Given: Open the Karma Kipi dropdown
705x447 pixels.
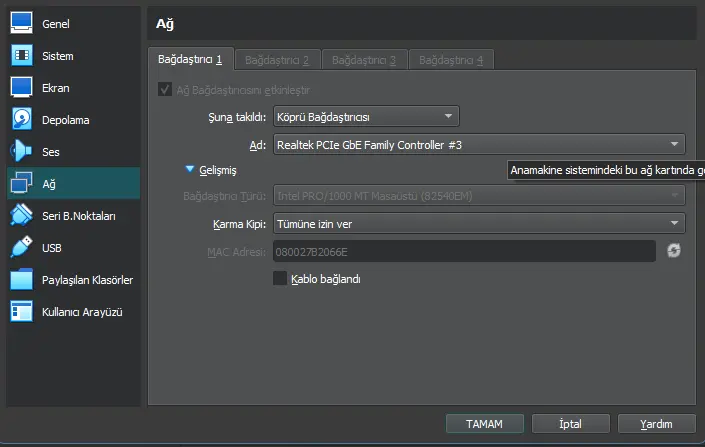Looking at the screenshot, I should (x=478, y=223).
